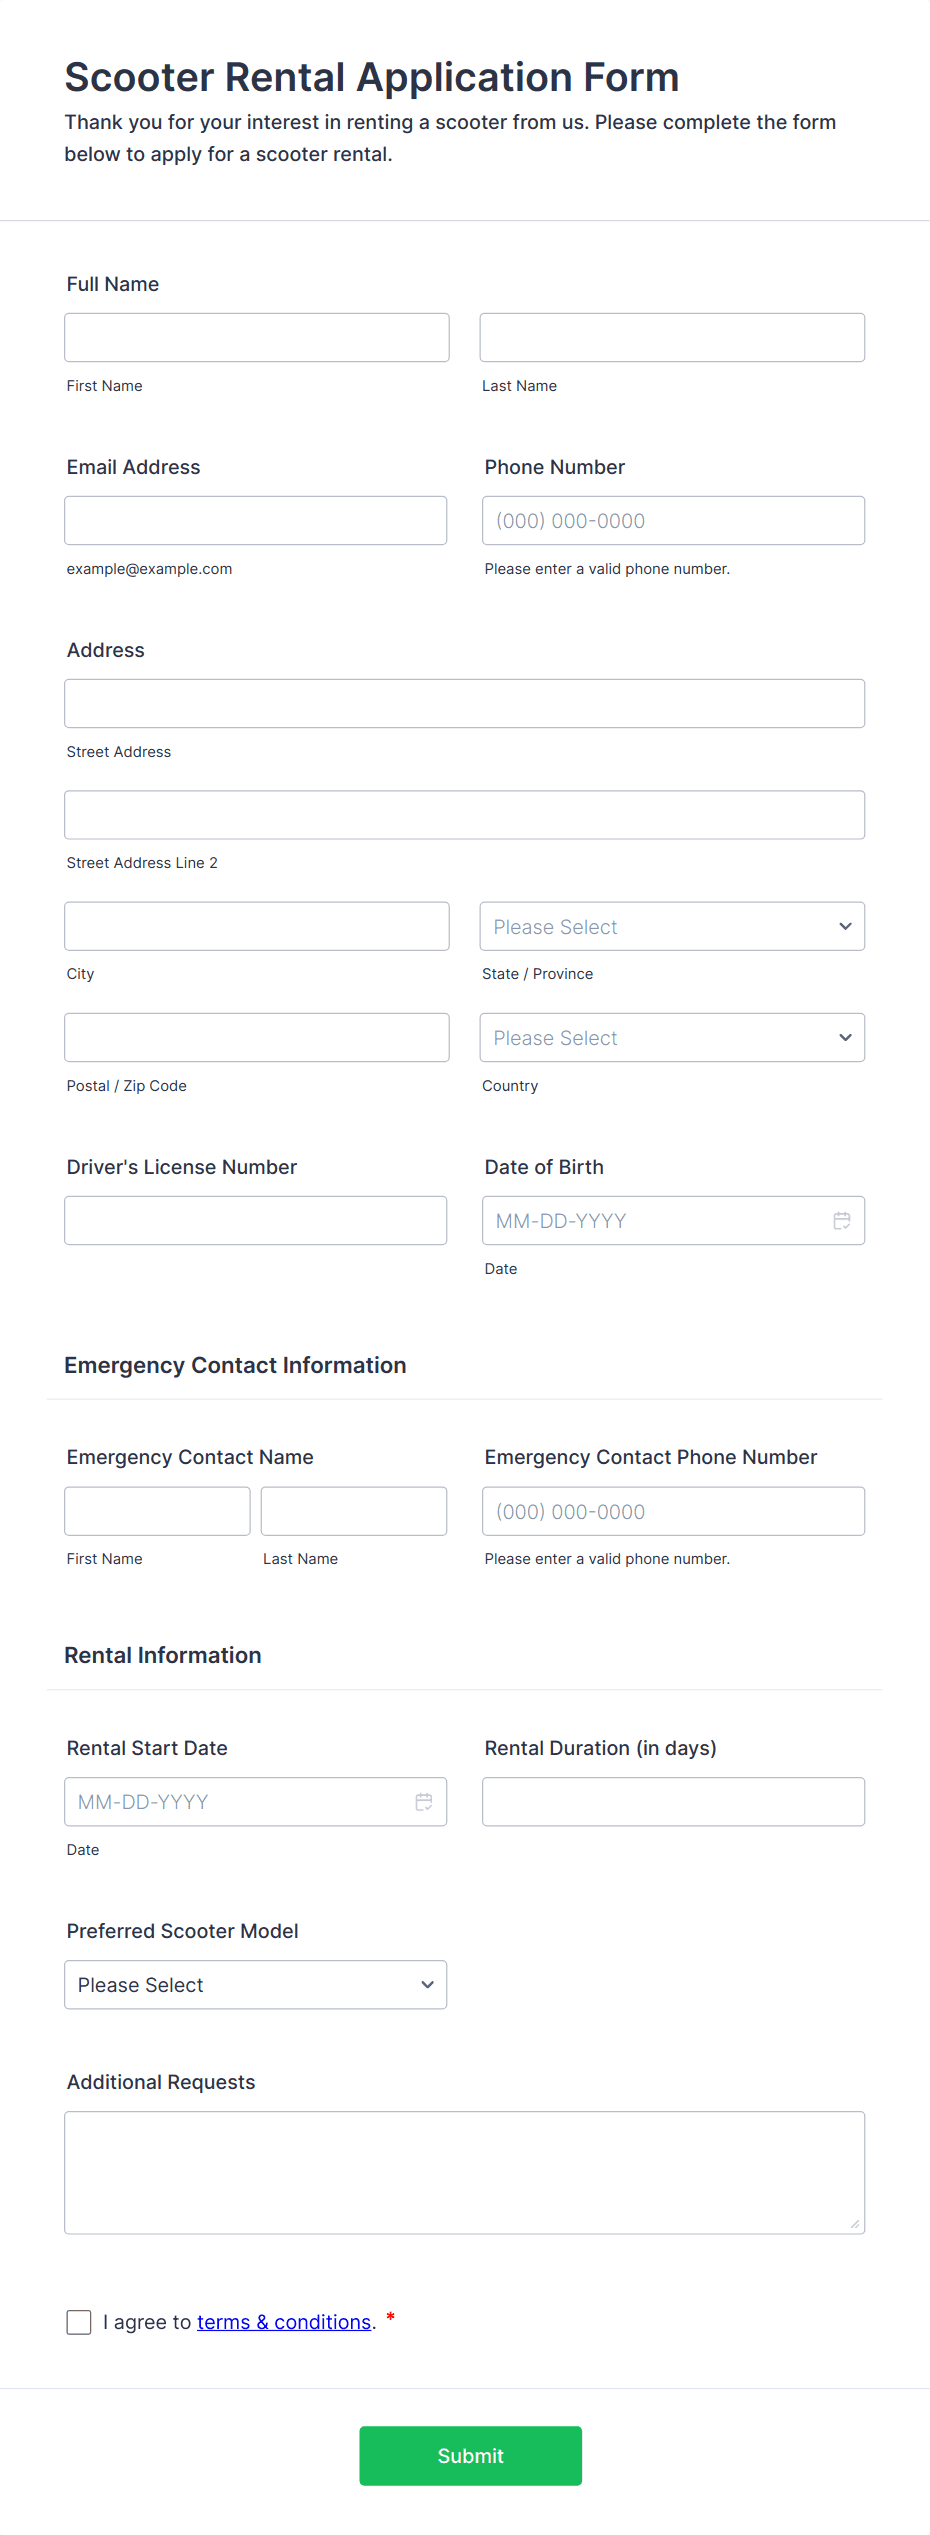930x2535 pixels.
Task: Click the Email Address input field
Action: tap(255, 520)
